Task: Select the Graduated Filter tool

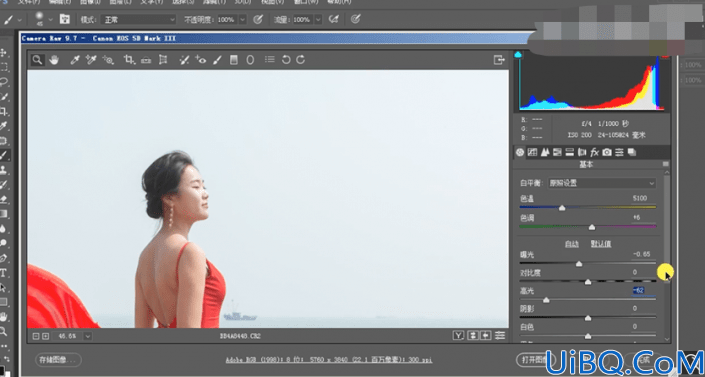Action: tap(234, 60)
